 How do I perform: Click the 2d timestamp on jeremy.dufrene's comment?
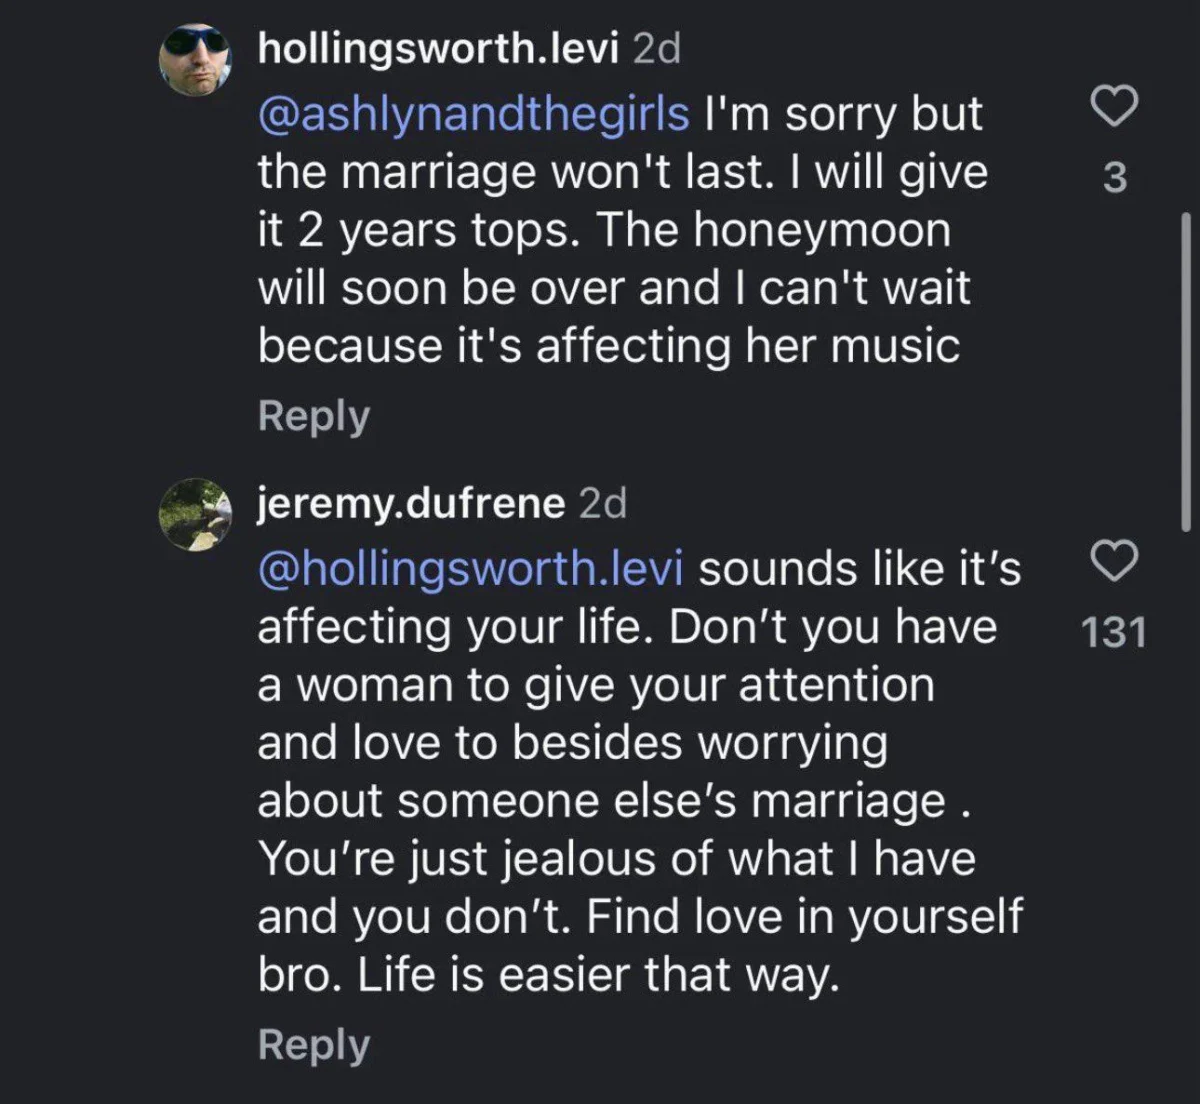point(601,502)
